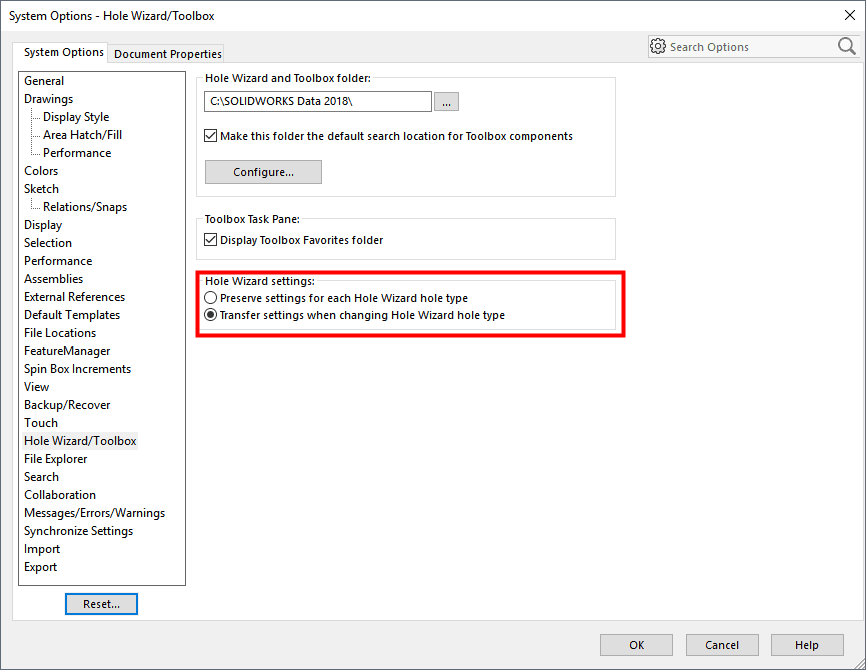Select top-level Performance category
The image size is (866, 670).
tap(58, 261)
